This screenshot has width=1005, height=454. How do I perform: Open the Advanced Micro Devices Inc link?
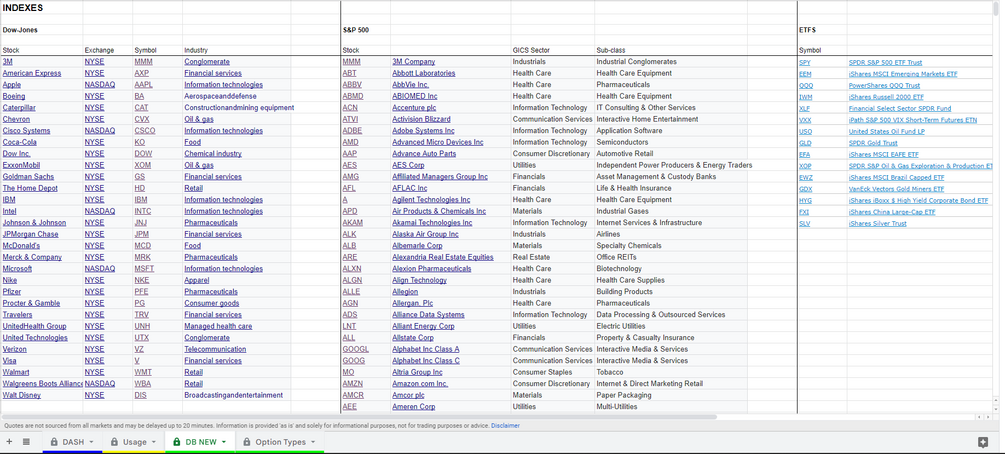pyautogui.click(x=438, y=142)
